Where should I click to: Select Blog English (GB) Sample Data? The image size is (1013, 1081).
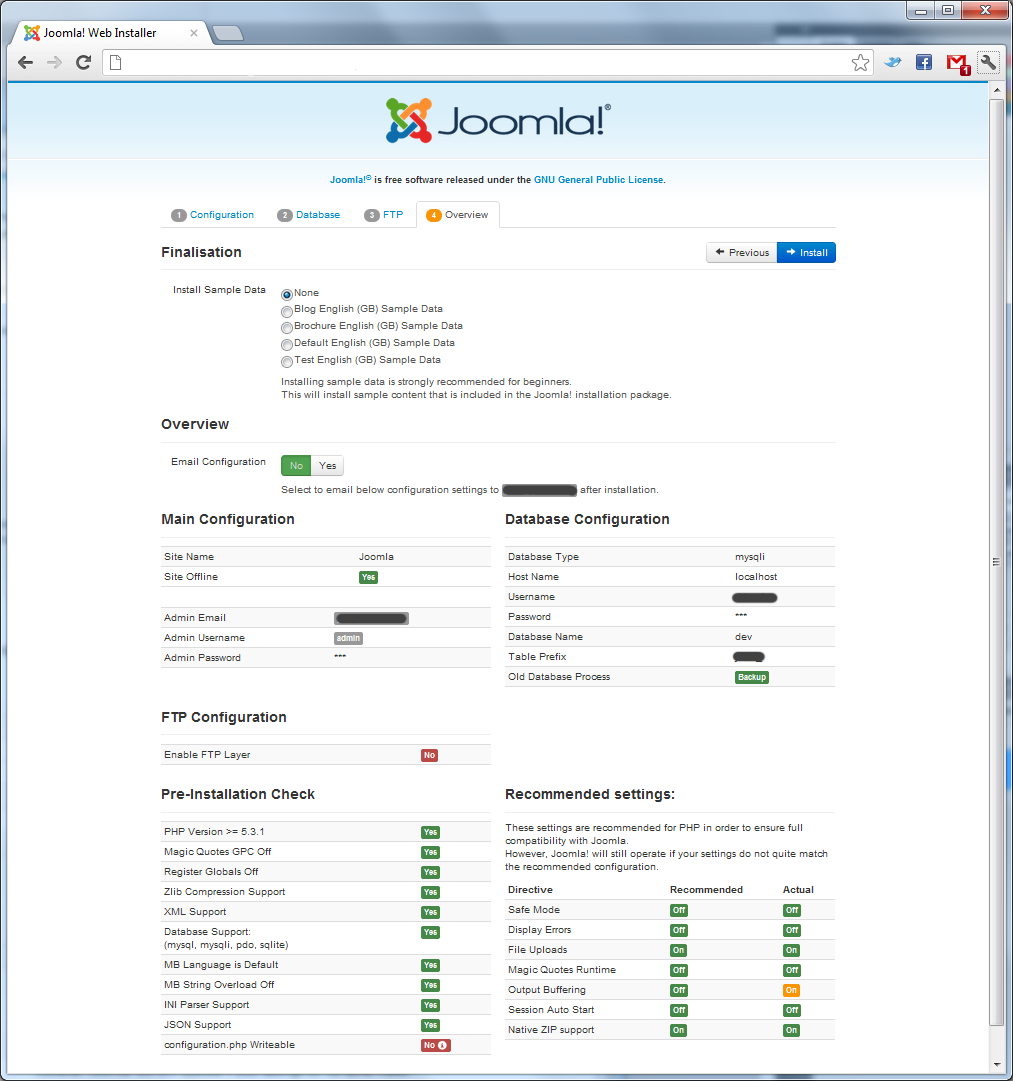[287, 312]
